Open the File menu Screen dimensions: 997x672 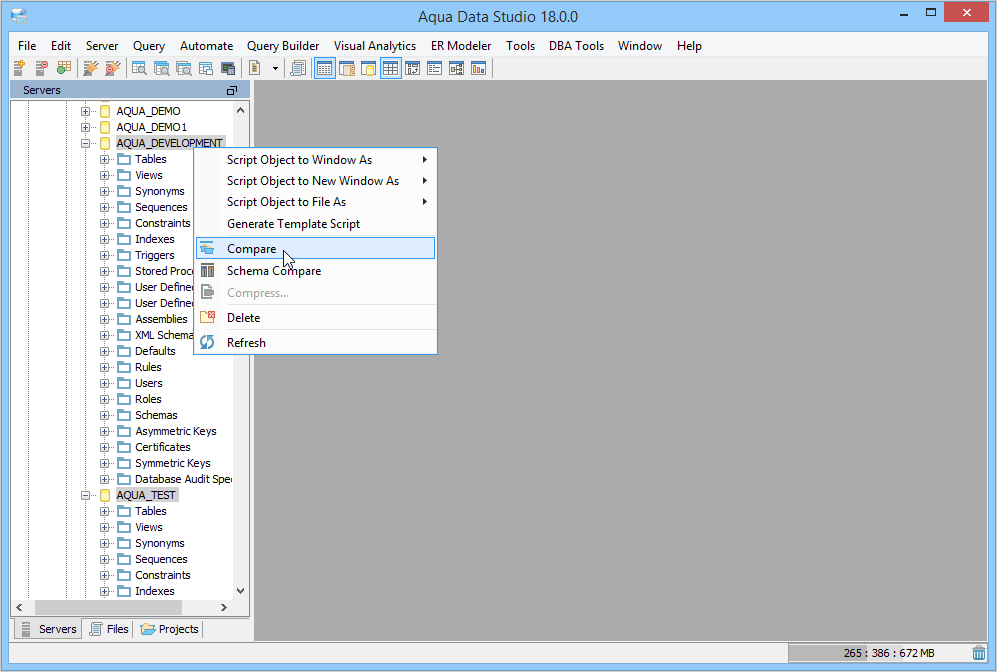point(27,46)
